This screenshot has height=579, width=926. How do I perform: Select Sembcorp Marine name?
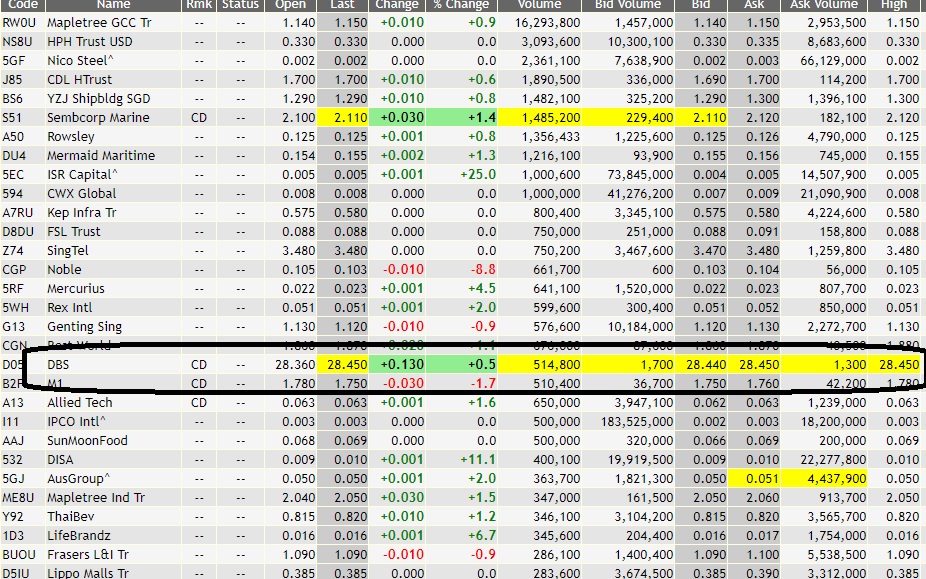pos(98,117)
